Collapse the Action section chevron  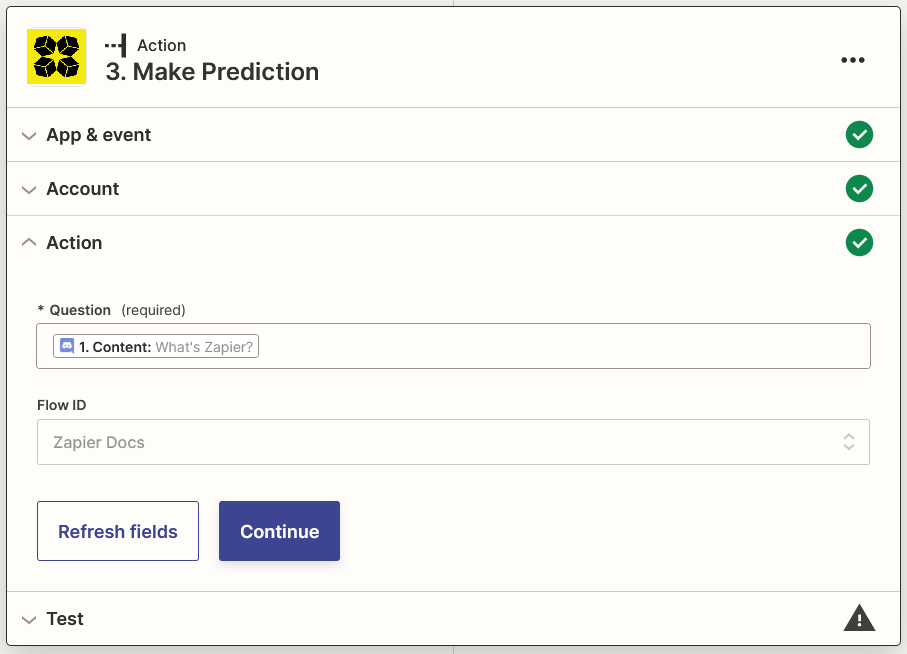[x=28, y=243]
